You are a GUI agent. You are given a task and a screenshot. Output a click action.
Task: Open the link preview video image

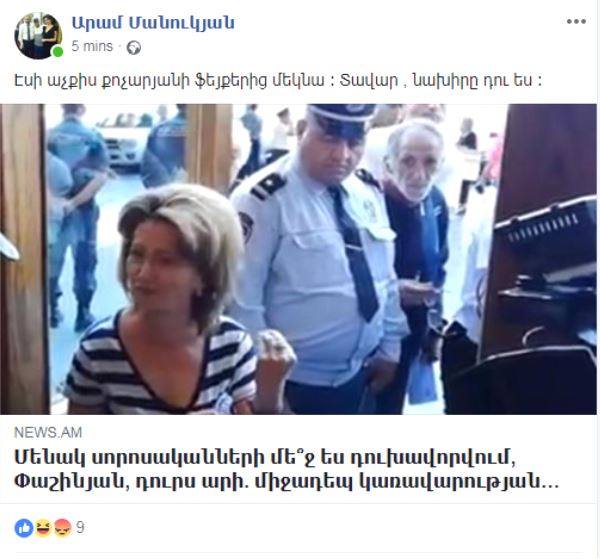coord(298,259)
